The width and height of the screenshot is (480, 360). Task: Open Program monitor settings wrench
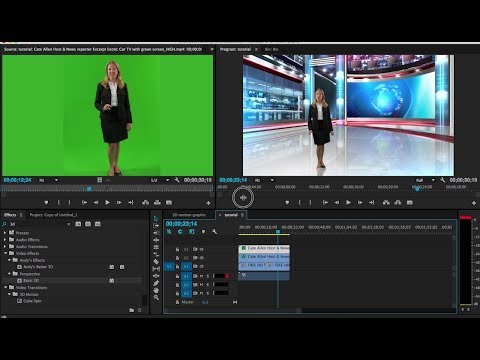[x=442, y=180]
